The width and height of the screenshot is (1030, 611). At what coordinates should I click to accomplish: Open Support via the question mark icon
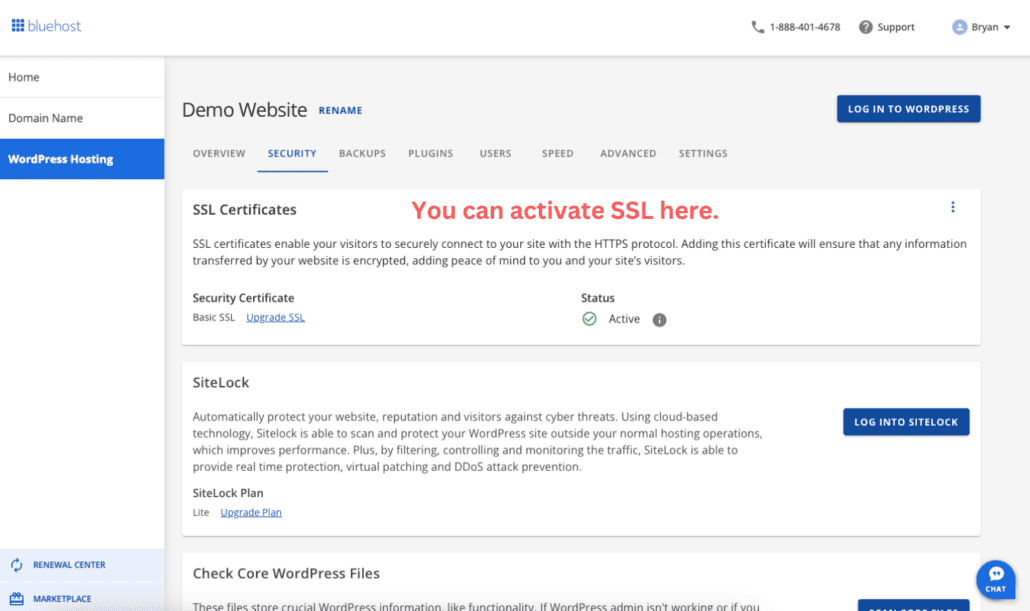(x=865, y=26)
